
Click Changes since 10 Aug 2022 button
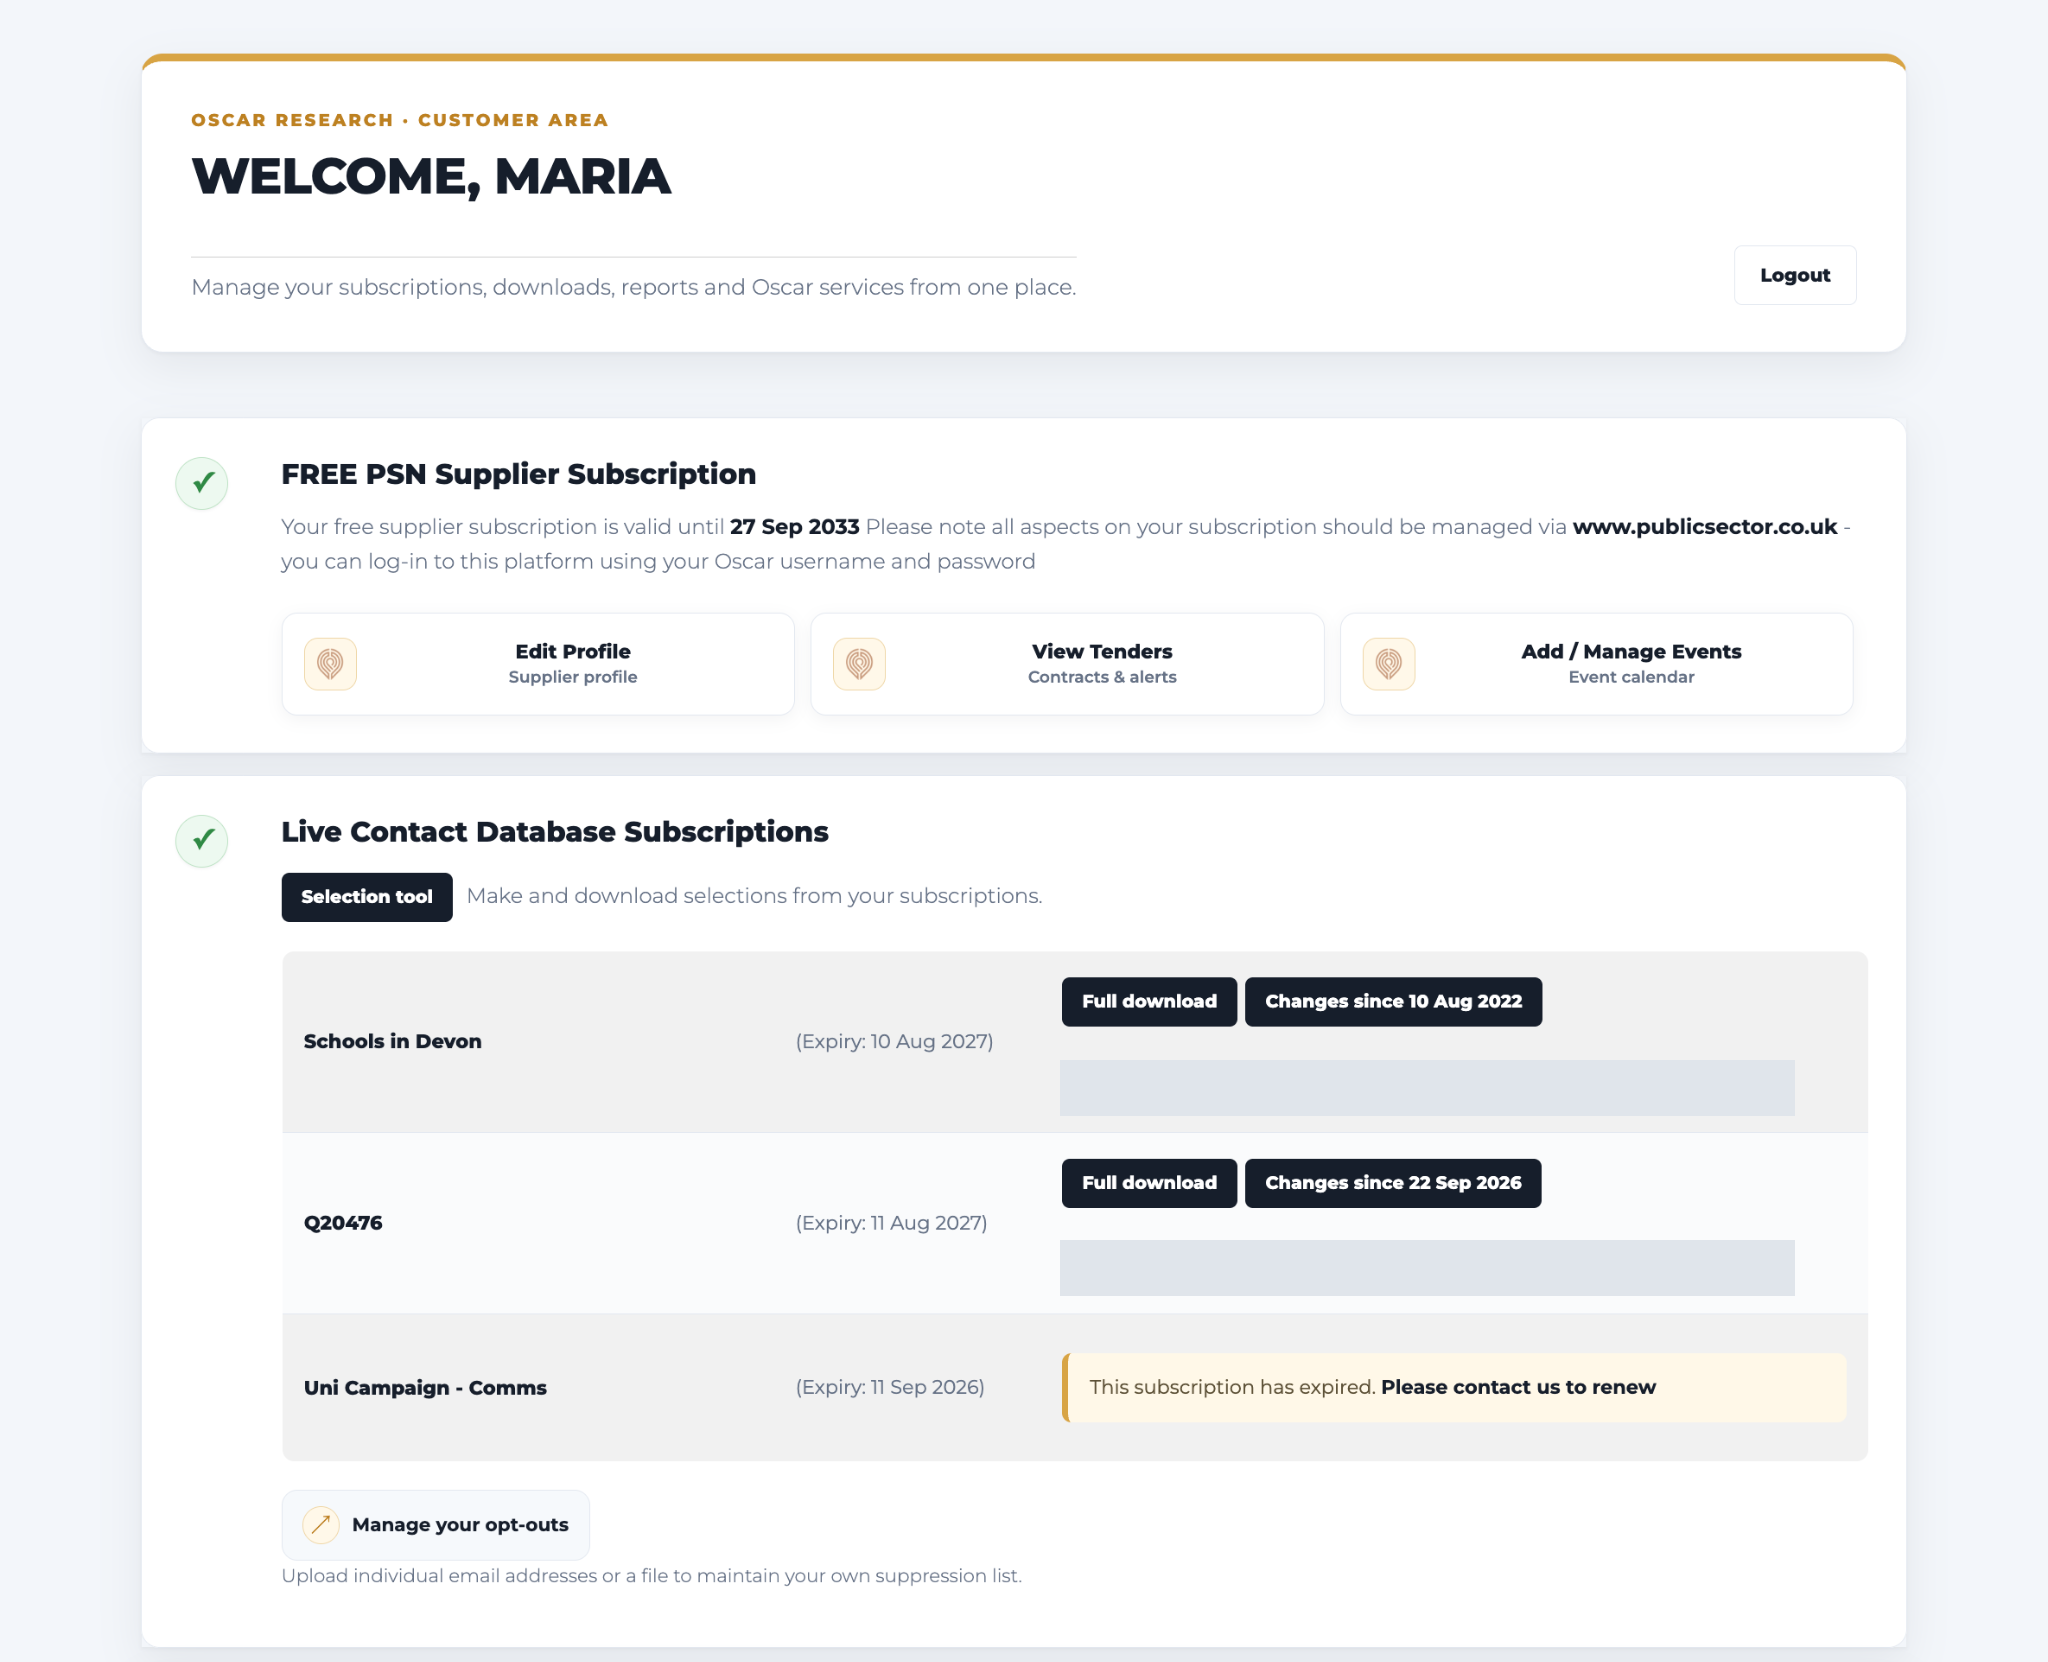click(1393, 1002)
